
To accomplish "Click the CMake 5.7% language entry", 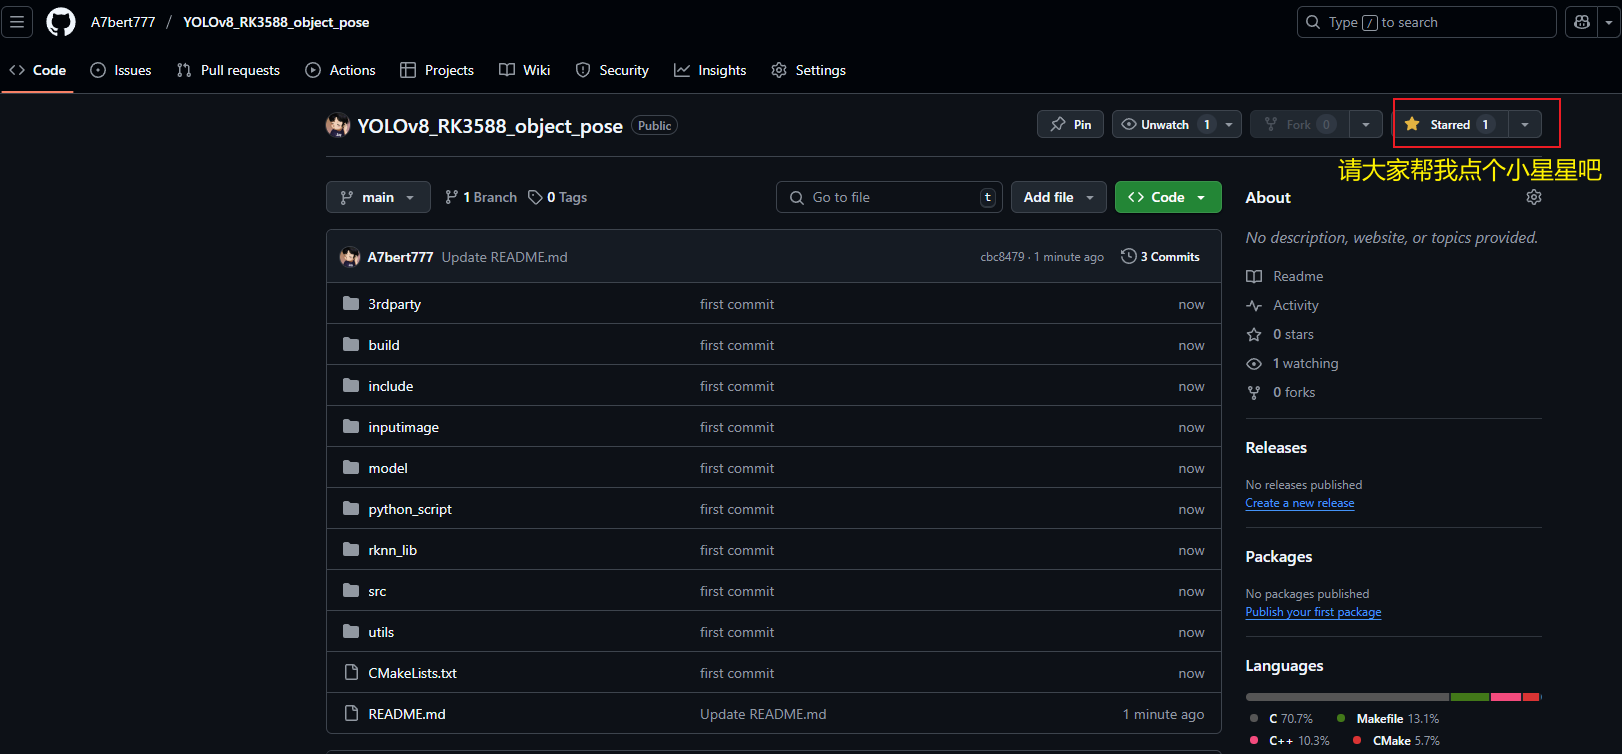I will 1396,740.
